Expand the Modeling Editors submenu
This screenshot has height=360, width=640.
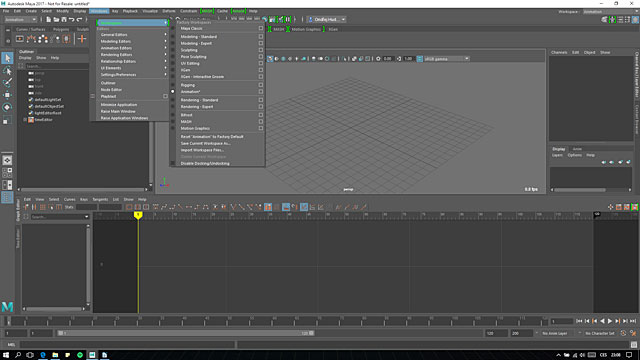pyautogui.click(x=133, y=42)
